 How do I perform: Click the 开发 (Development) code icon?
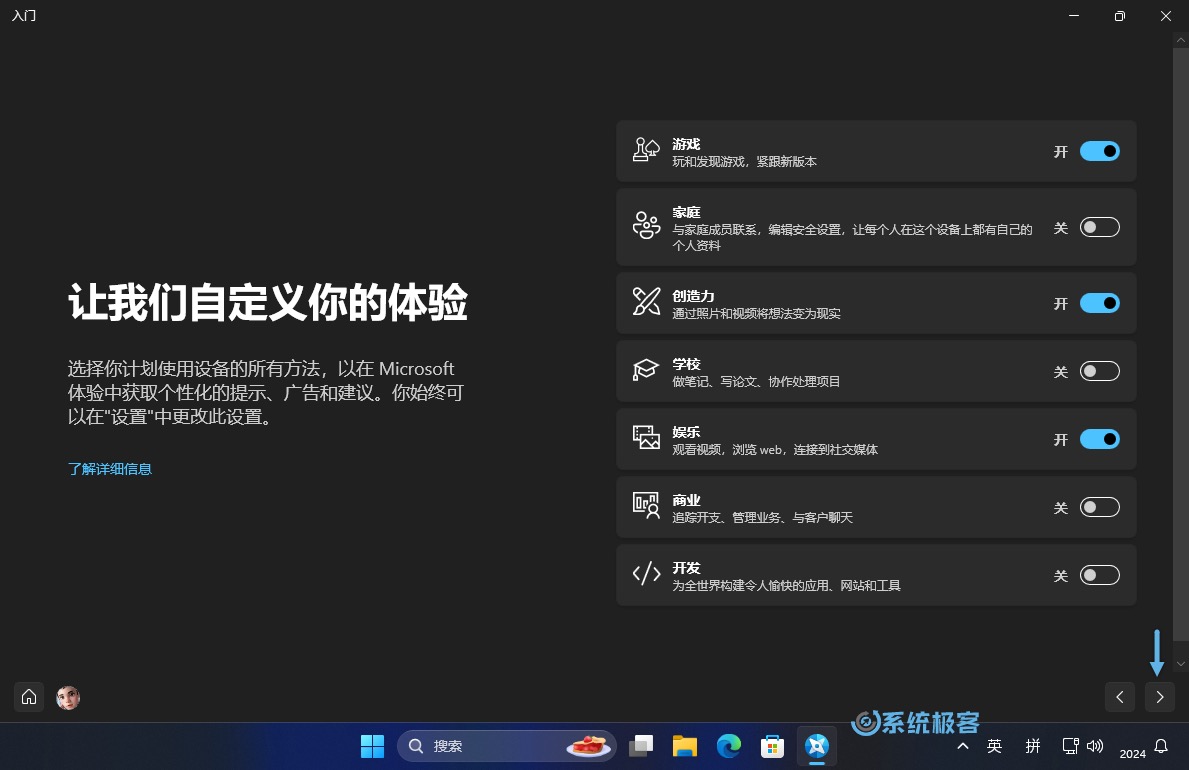pos(645,574)
